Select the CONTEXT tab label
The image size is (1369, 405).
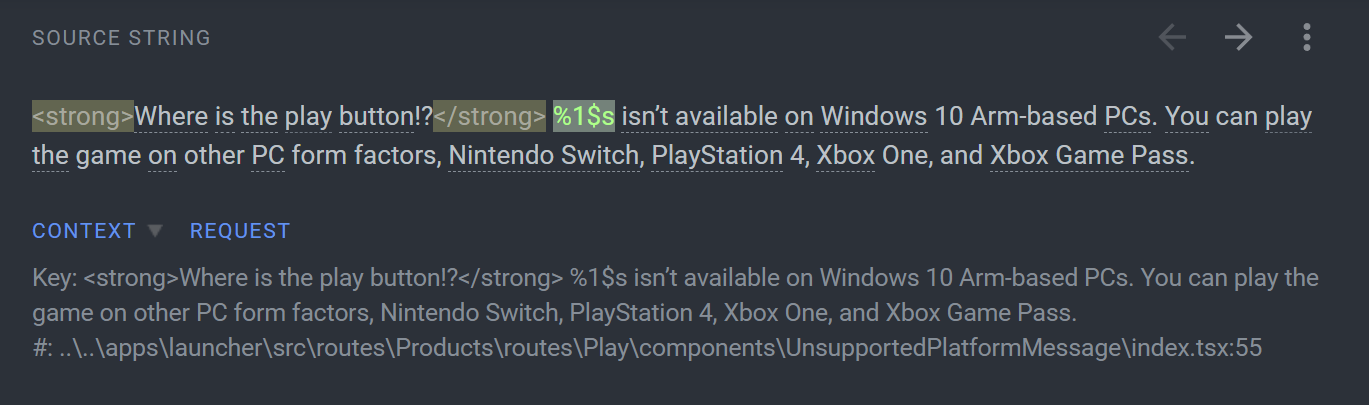click(x=84, y=231)
